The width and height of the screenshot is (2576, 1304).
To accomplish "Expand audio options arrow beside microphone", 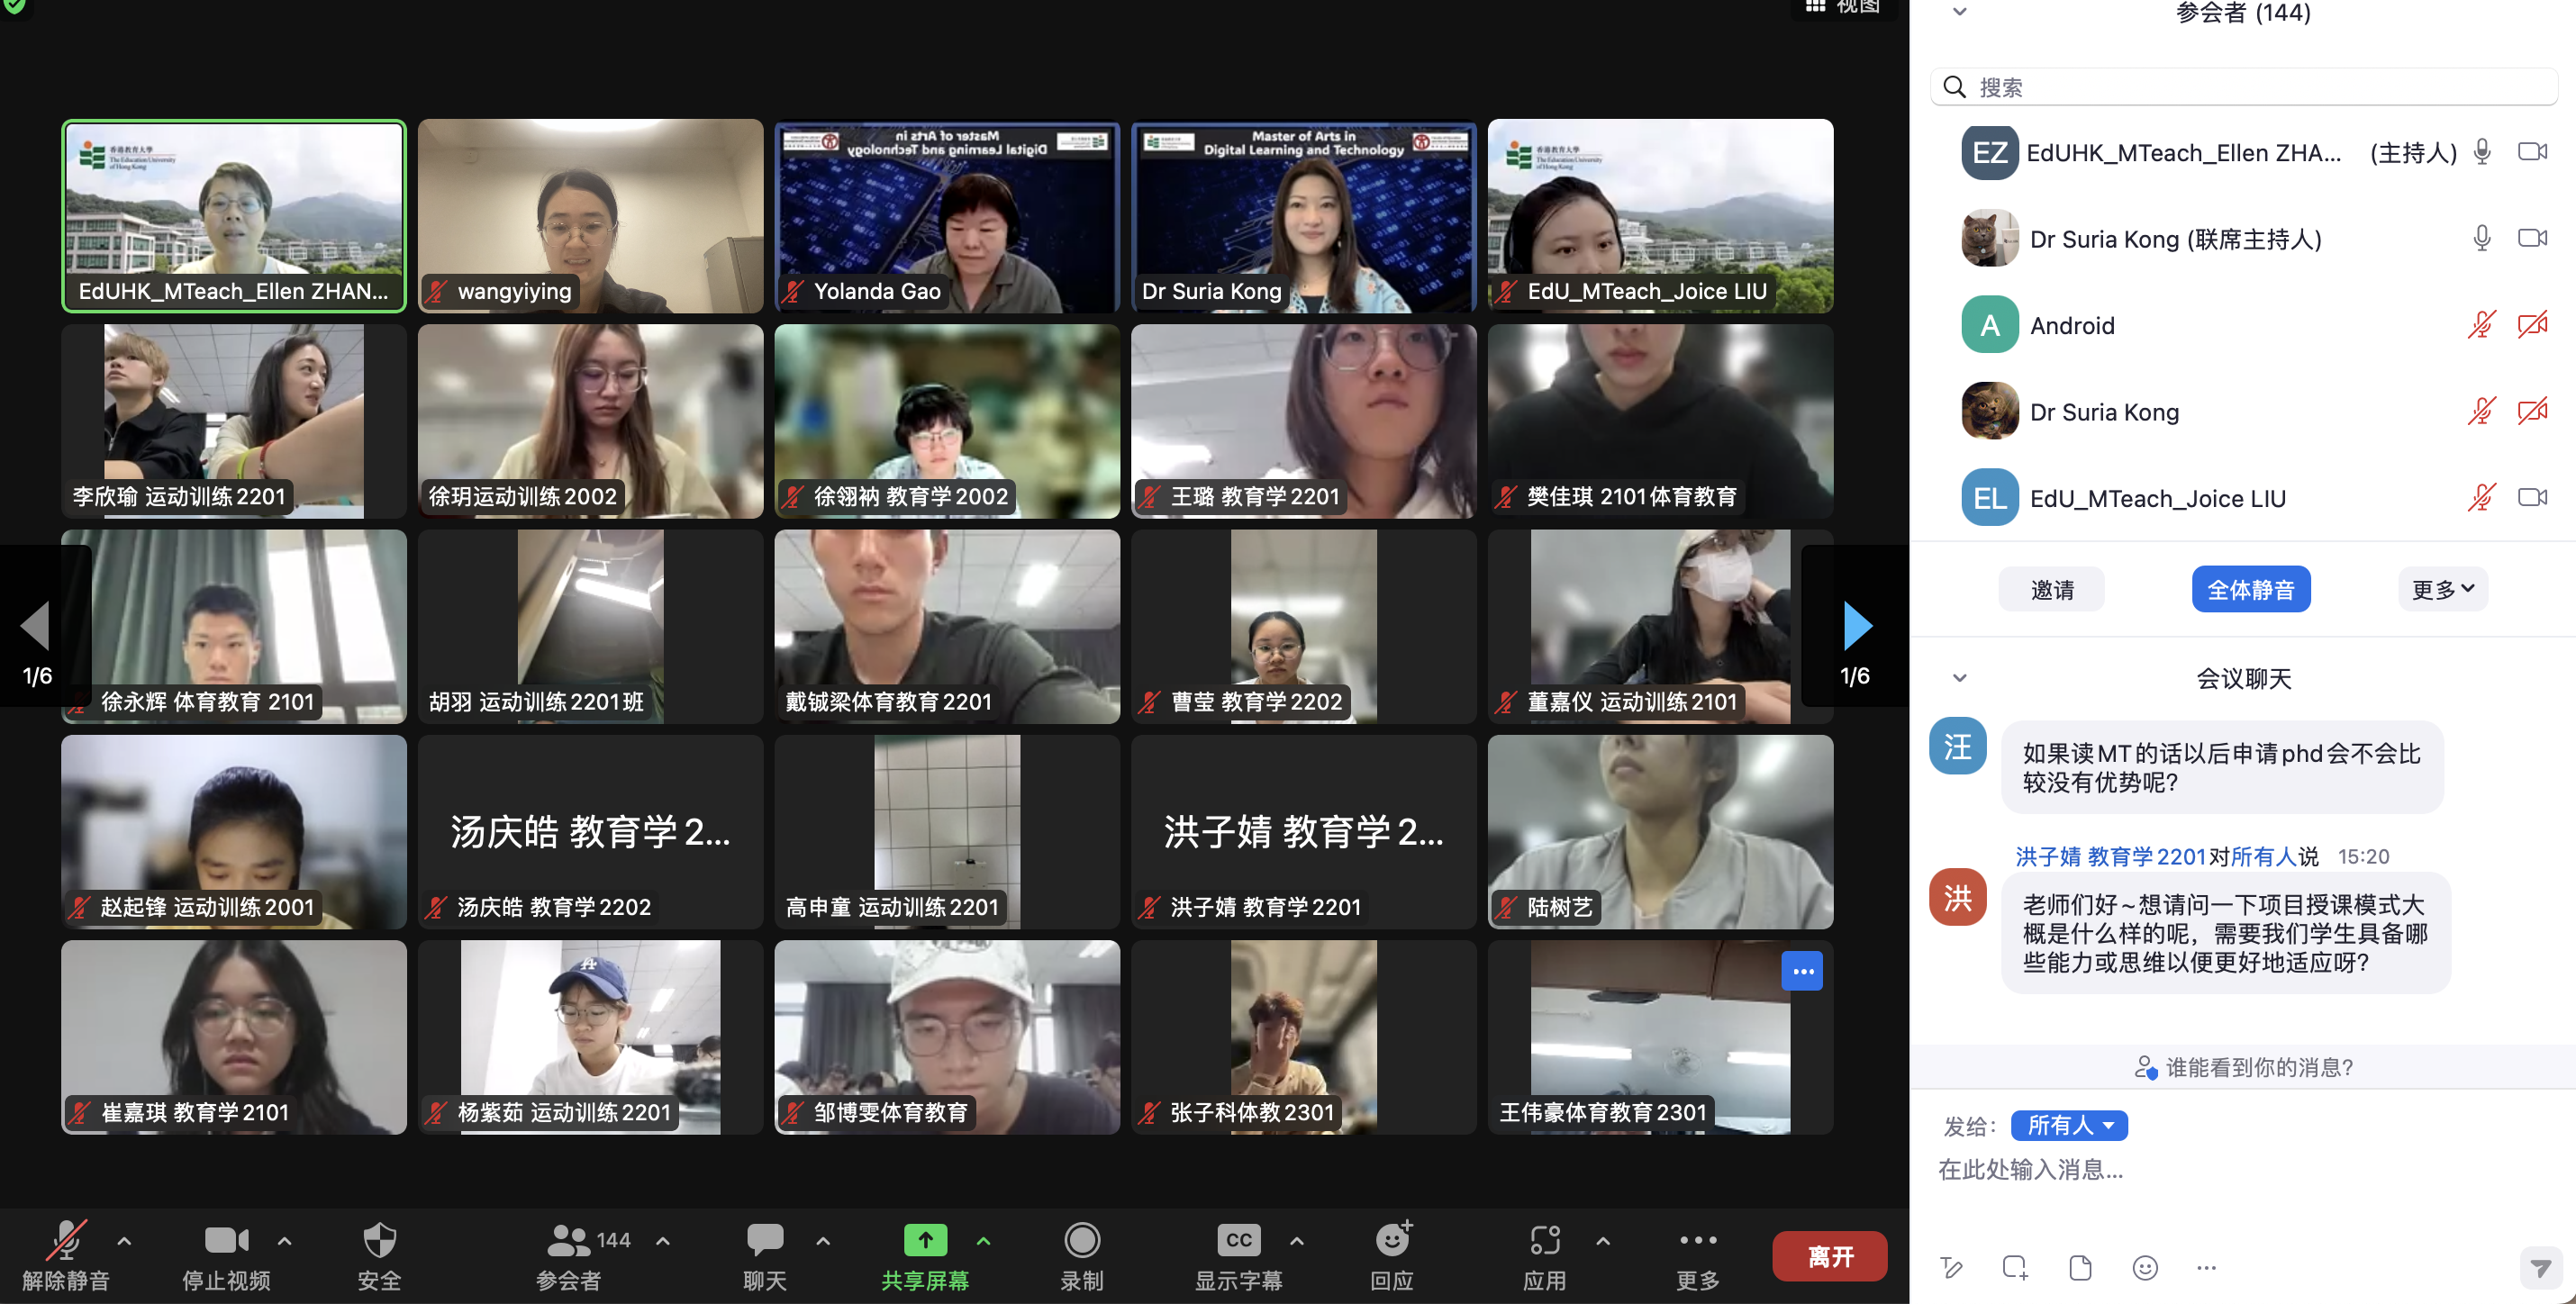I will (124, 1241).
